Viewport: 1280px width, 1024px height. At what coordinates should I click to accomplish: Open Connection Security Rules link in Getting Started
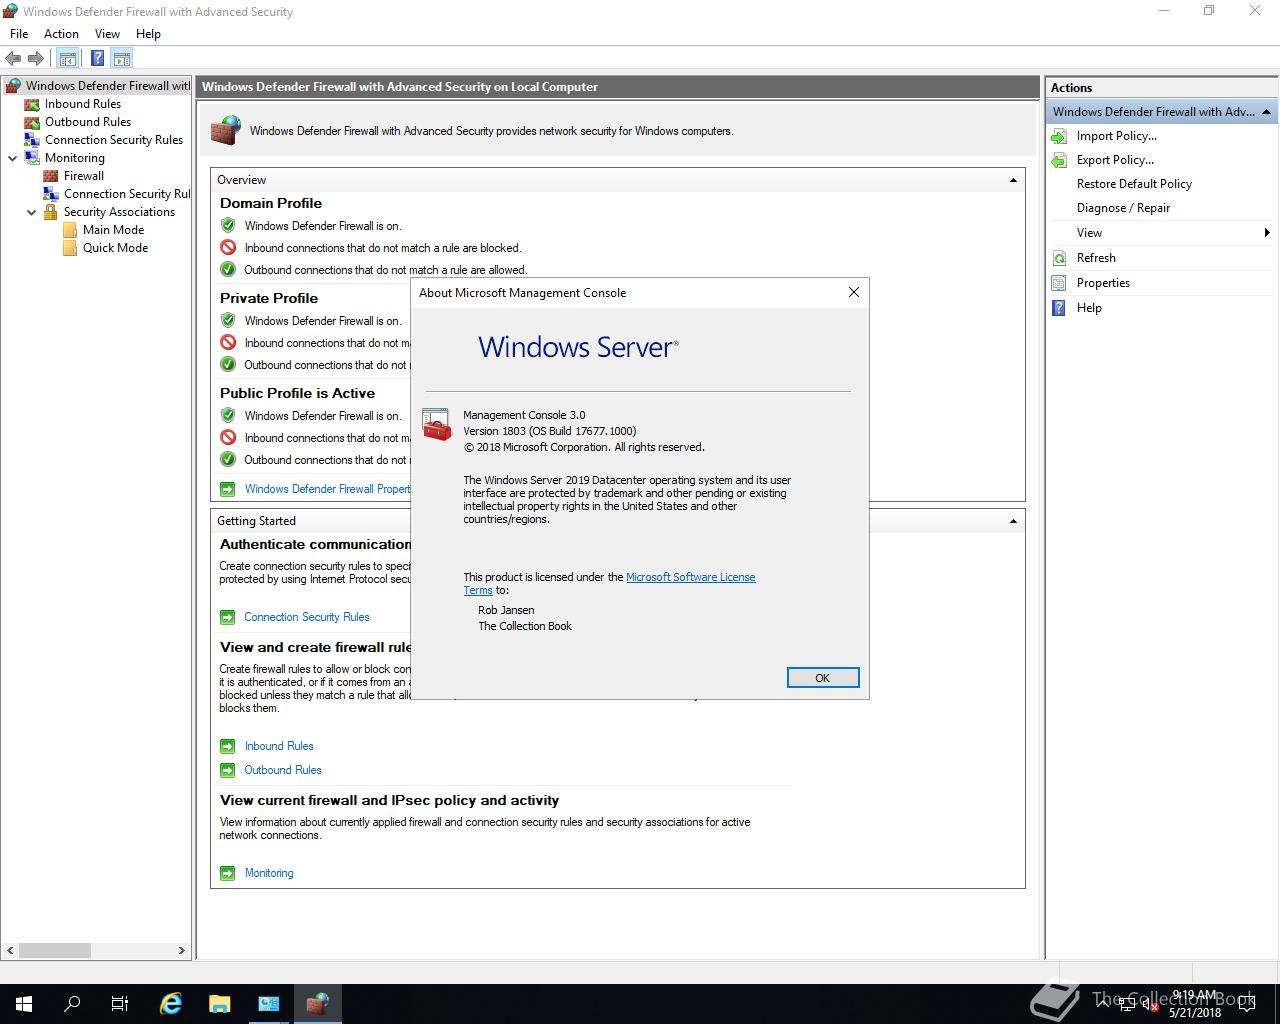(307, 617)
